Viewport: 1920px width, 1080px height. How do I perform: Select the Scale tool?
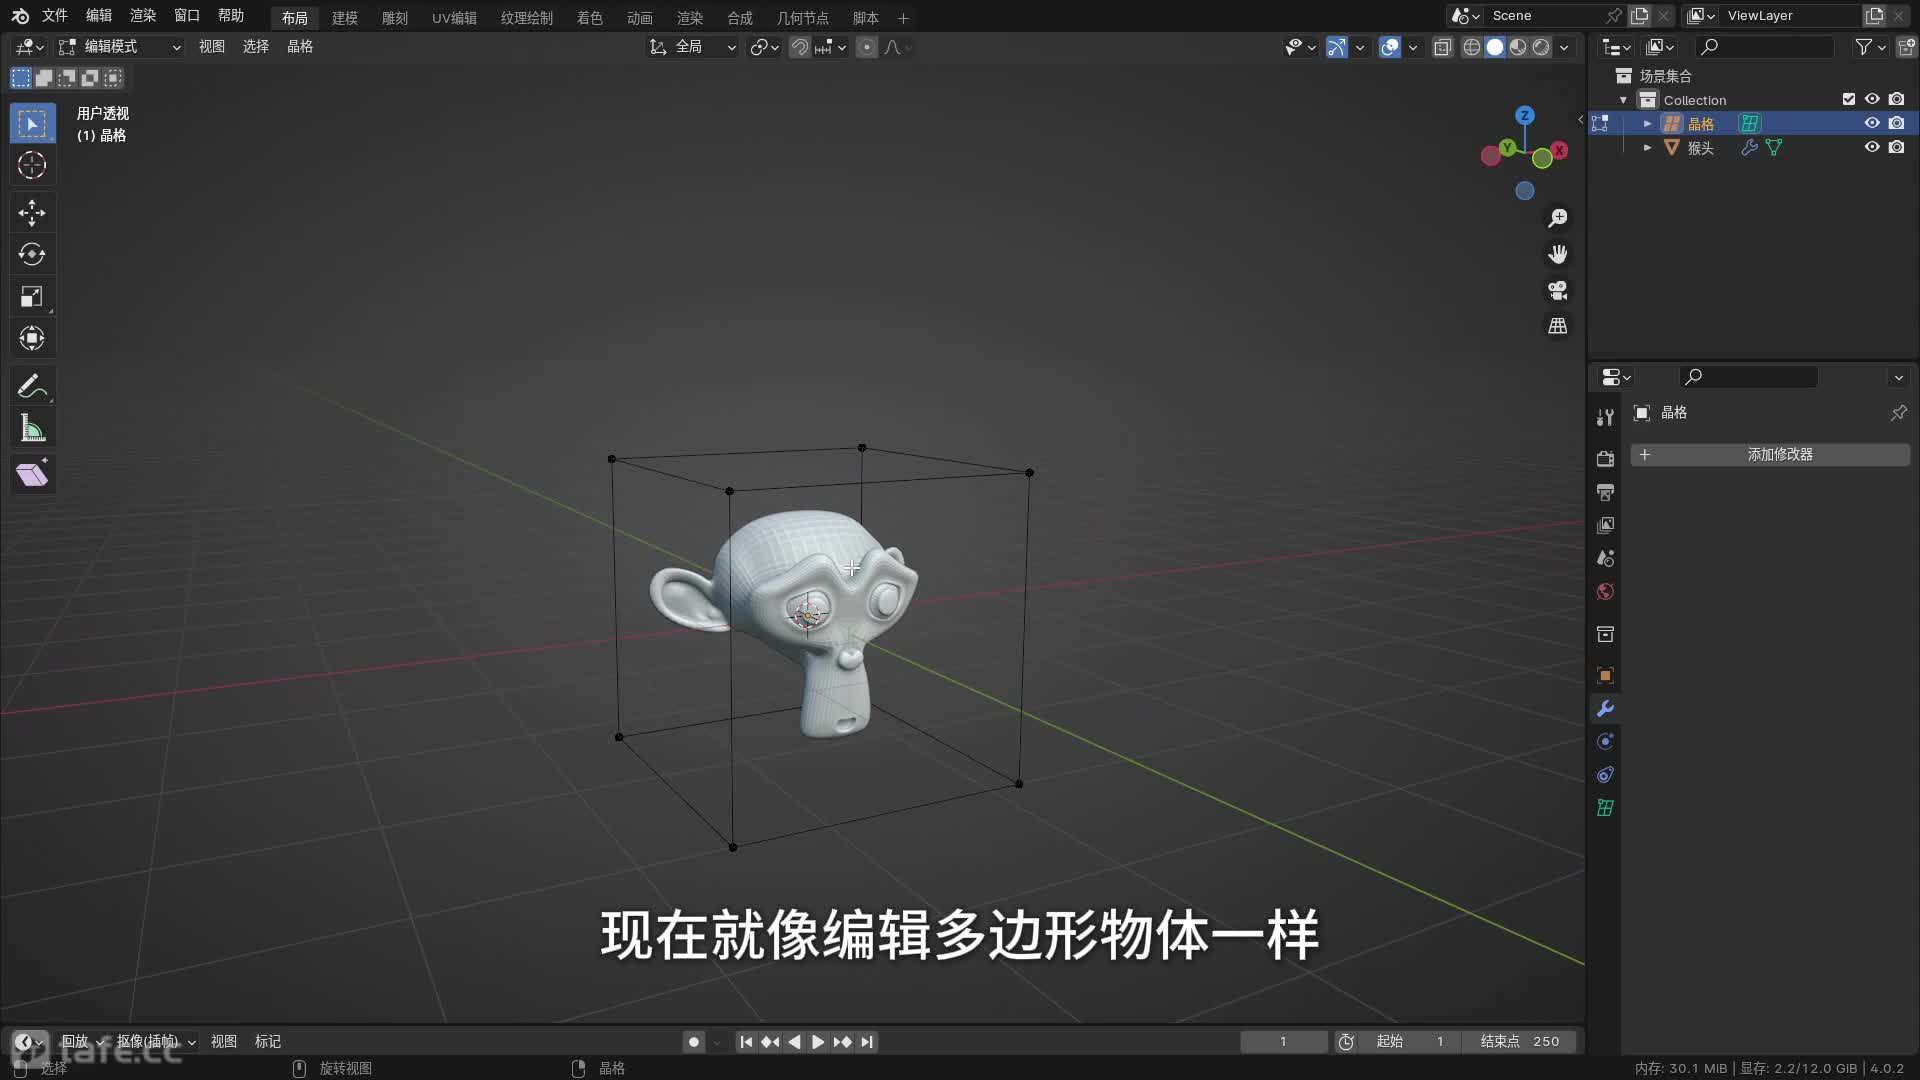click(32, 296)
